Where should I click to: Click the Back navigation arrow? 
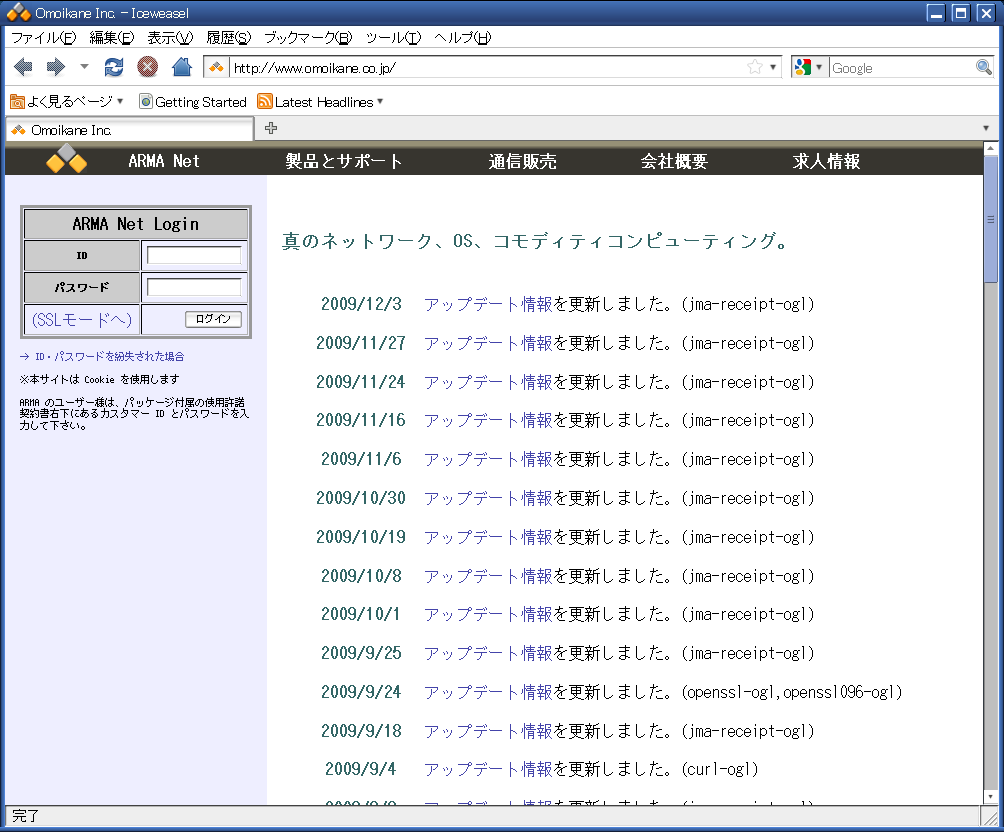[23, 67]
